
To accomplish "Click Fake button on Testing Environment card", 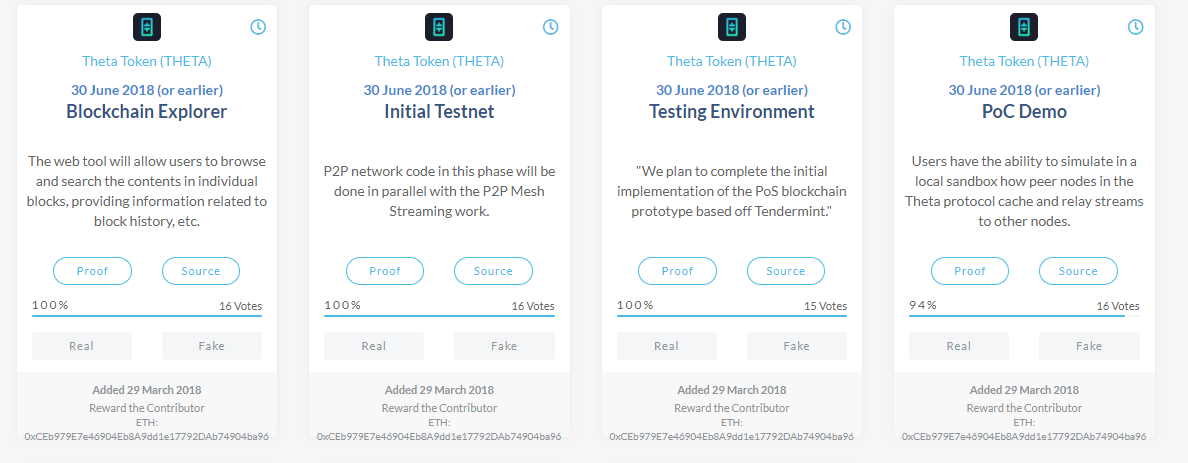I will pyautogui.click(x=796, y=346).
